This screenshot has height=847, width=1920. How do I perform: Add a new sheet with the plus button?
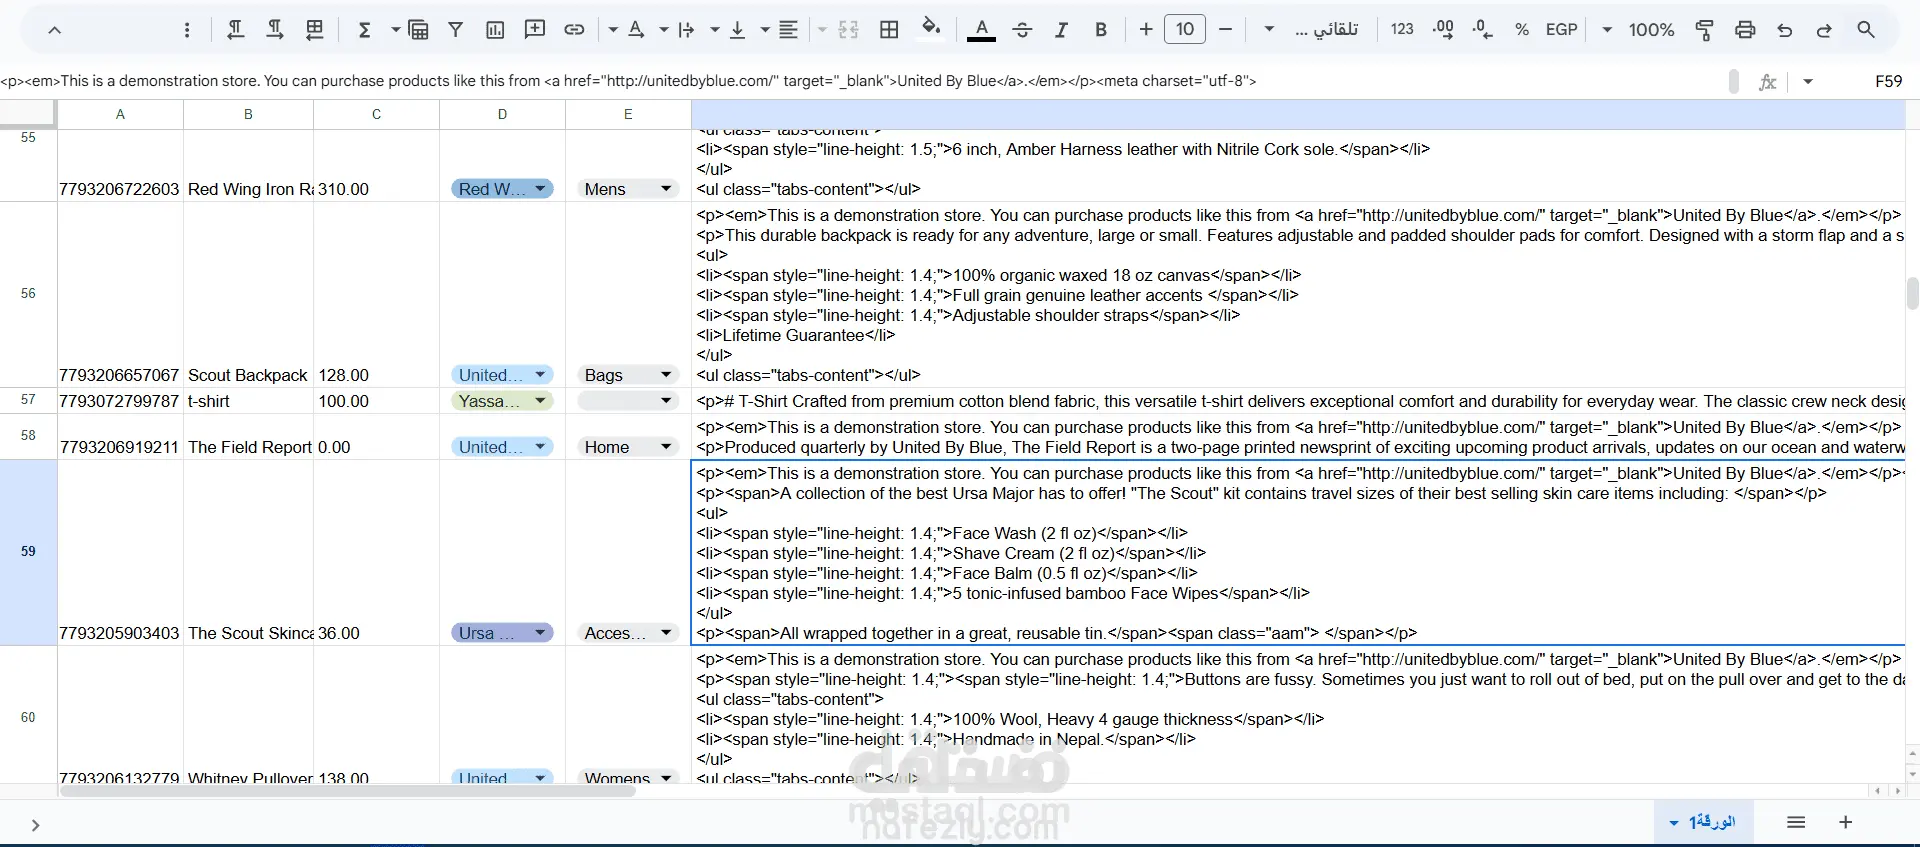1846,822
